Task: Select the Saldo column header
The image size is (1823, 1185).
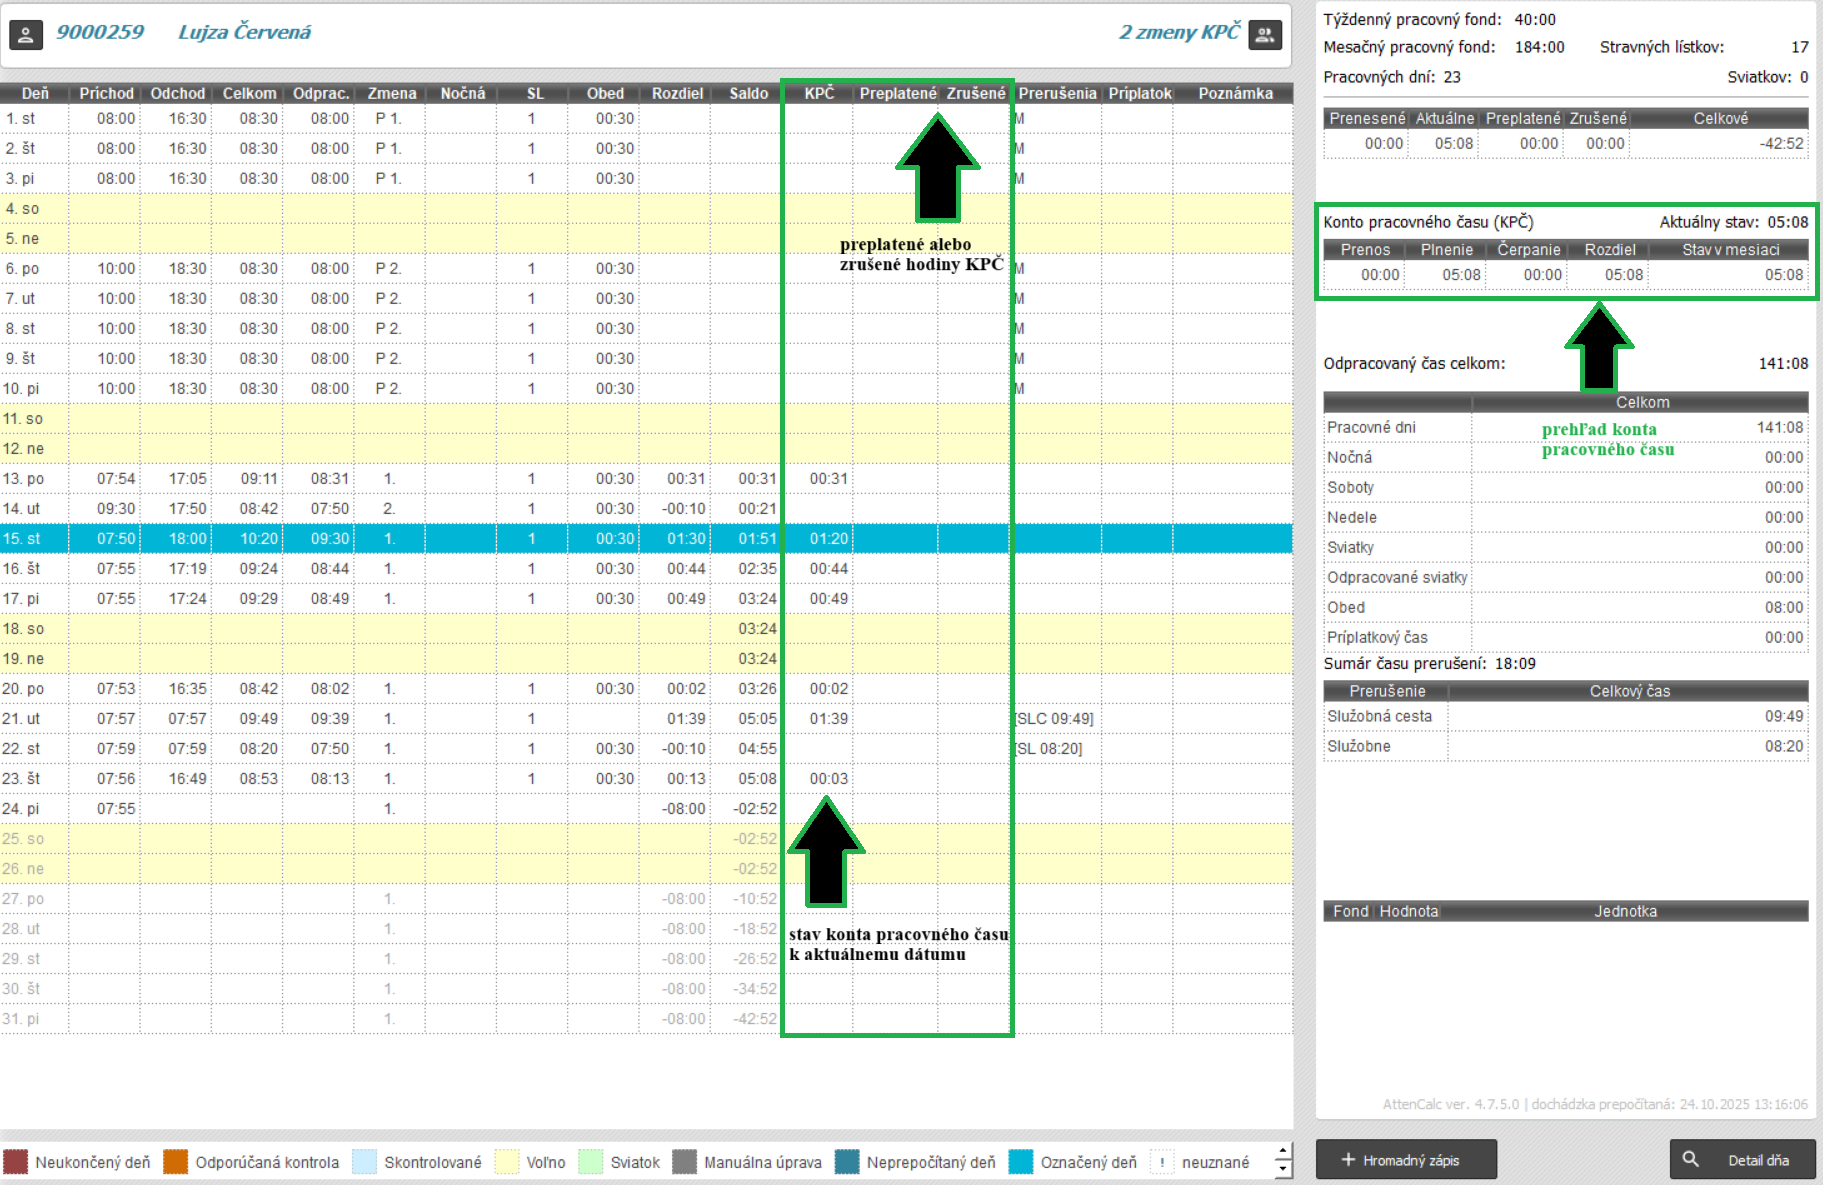Action: click(748, 93)
